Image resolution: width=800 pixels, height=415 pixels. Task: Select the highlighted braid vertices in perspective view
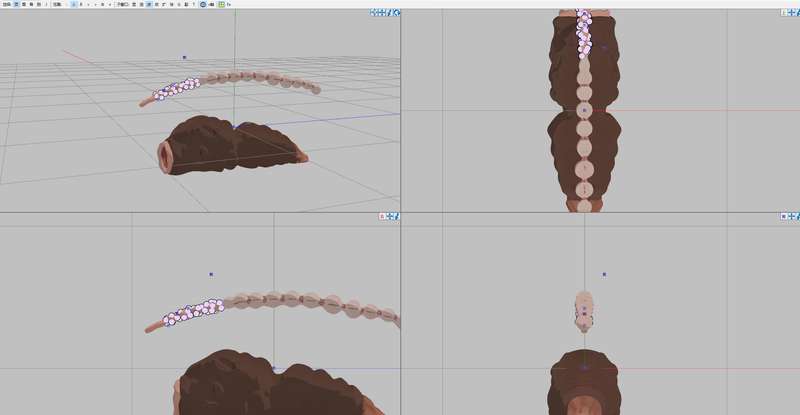pyautogui.click(x=178, y=88)
